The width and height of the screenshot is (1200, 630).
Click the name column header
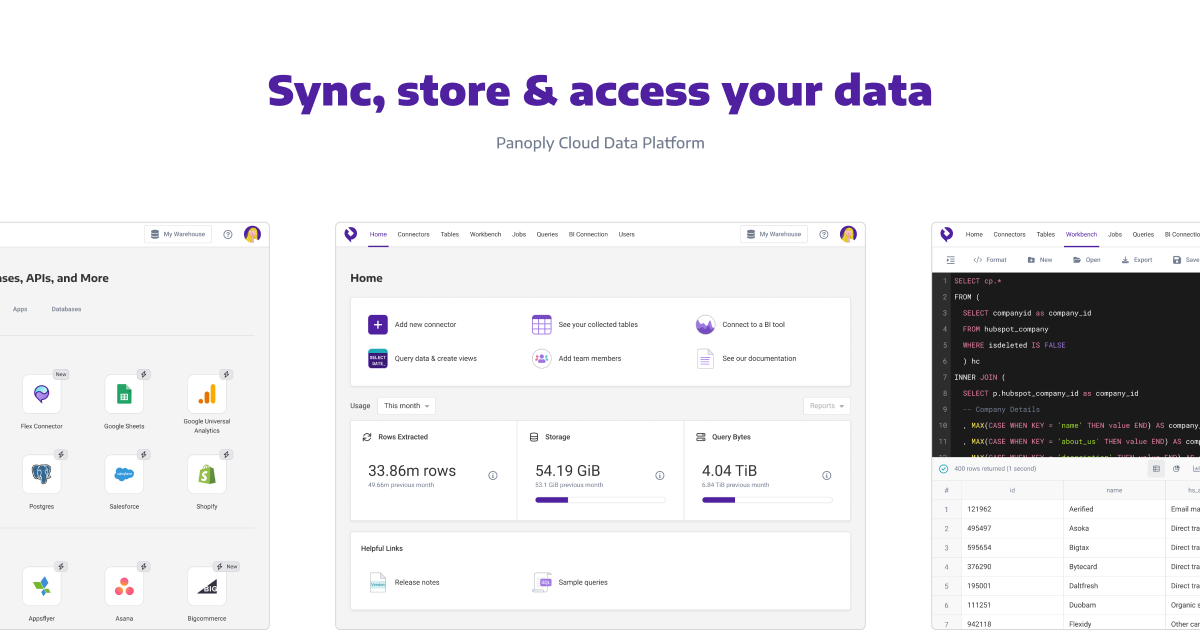1114,490
